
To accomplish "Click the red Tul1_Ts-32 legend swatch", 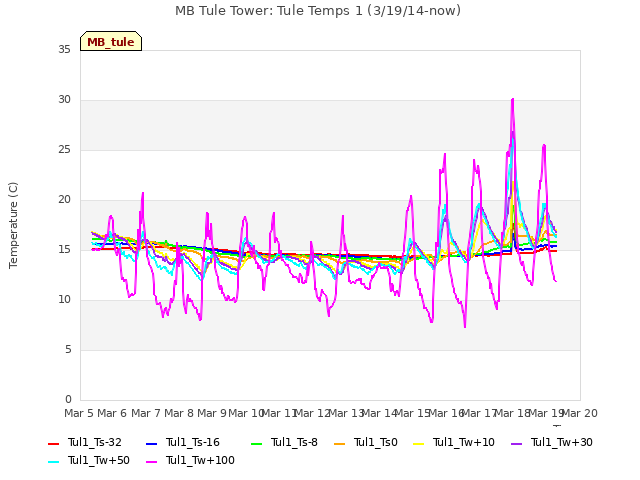I will tap(53, 443).
